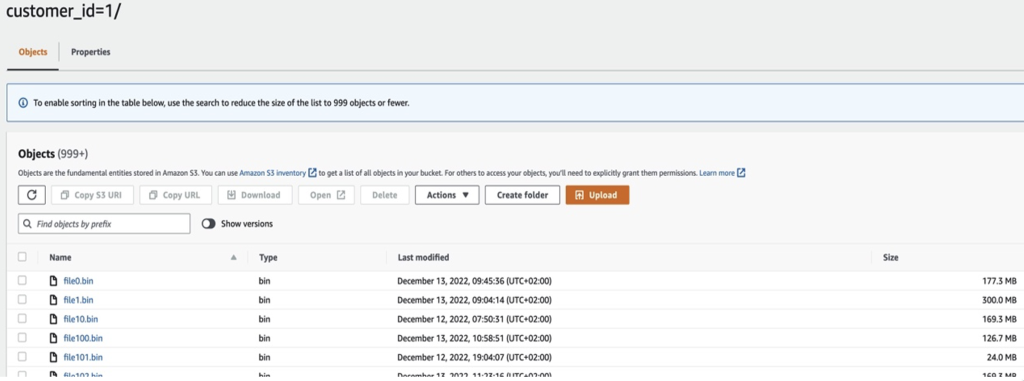Select the checkbox for file0.bin
Viewport: 1024px width, 381px height.
tap(22, 280)
